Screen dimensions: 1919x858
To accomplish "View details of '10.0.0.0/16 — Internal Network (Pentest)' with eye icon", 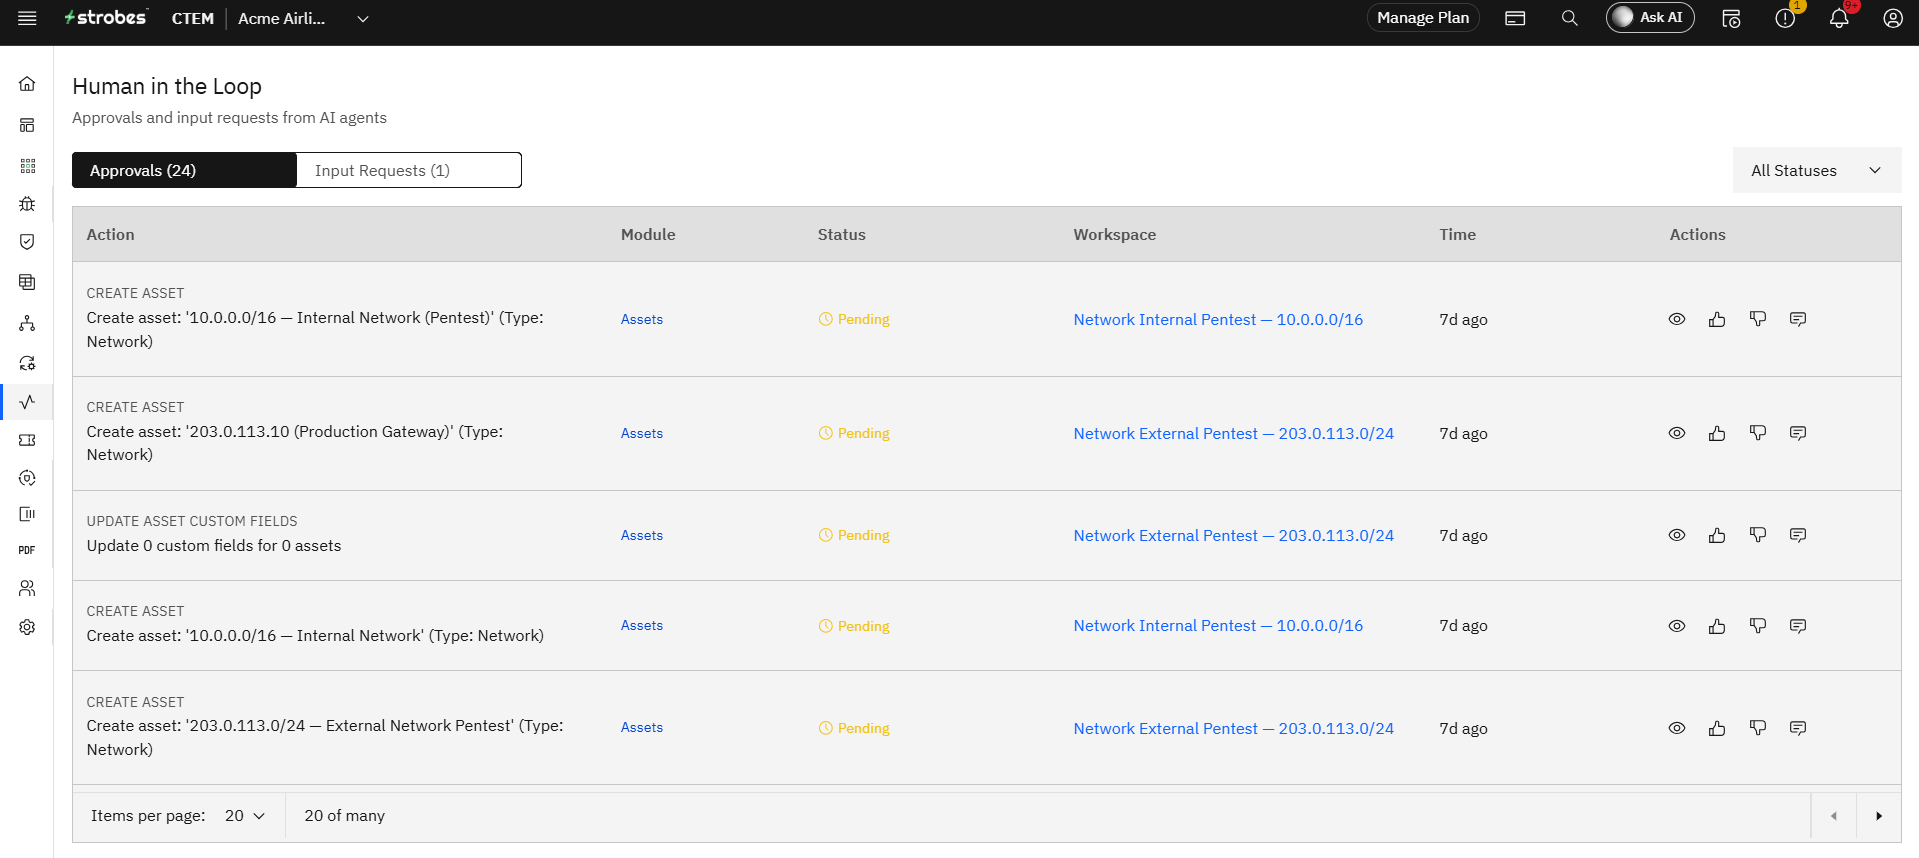I will (x=1677, y=319).
